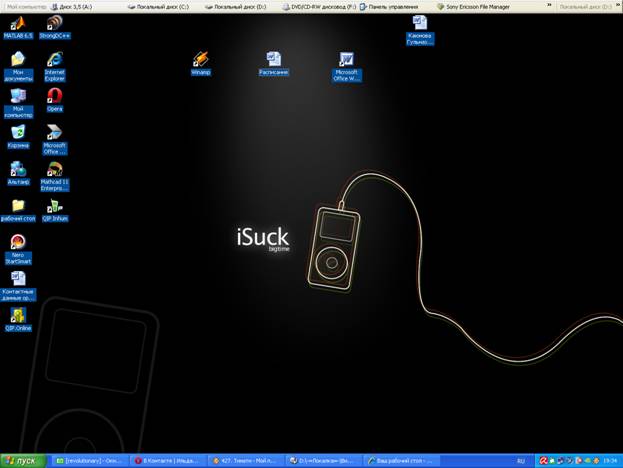Image resolution: width=623 pixels, height=468 pixels.
Task: Open Диск 3,5 (A:) in top toolbar
Action: point(72,7)
